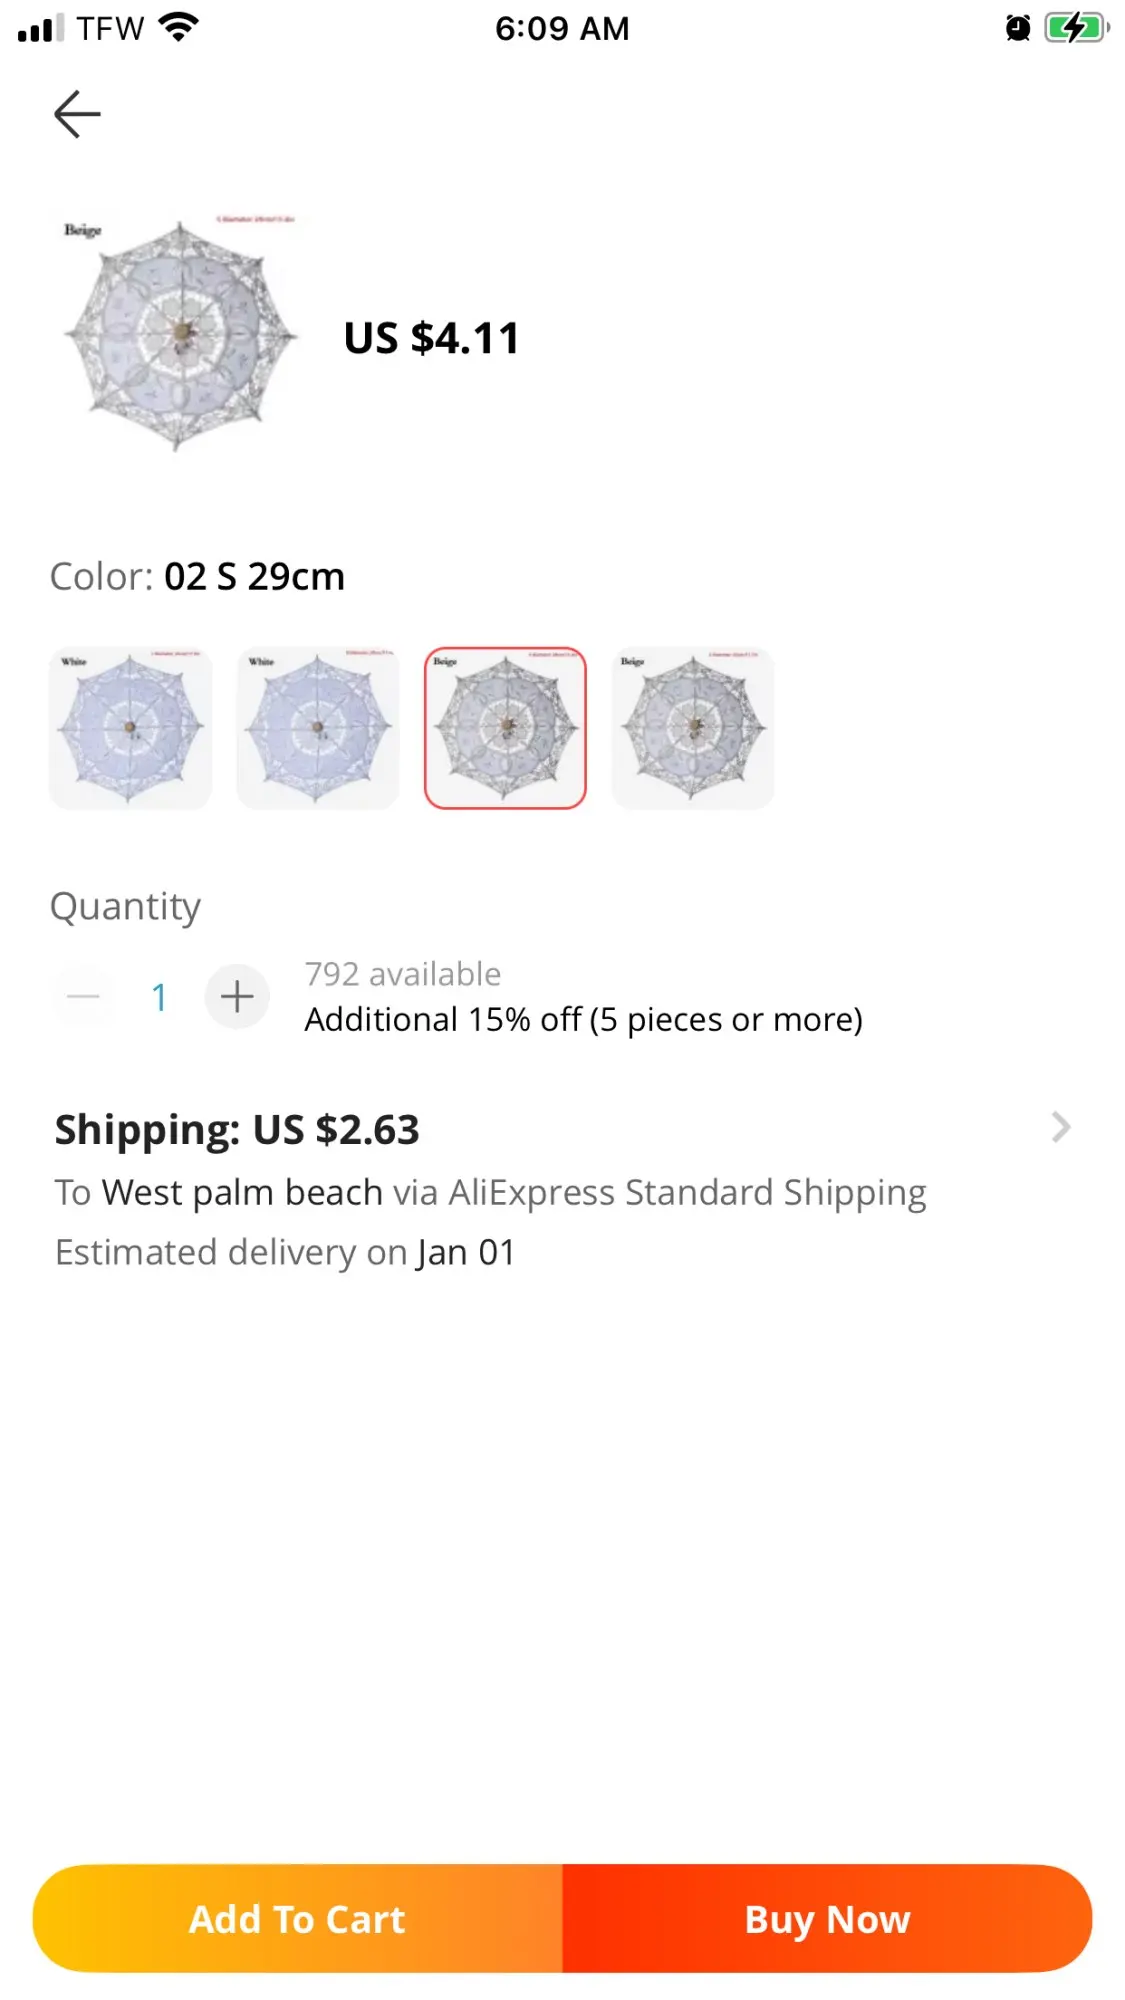
Task: Choose the last Beige umbrella variant
Action: (693, 728)
